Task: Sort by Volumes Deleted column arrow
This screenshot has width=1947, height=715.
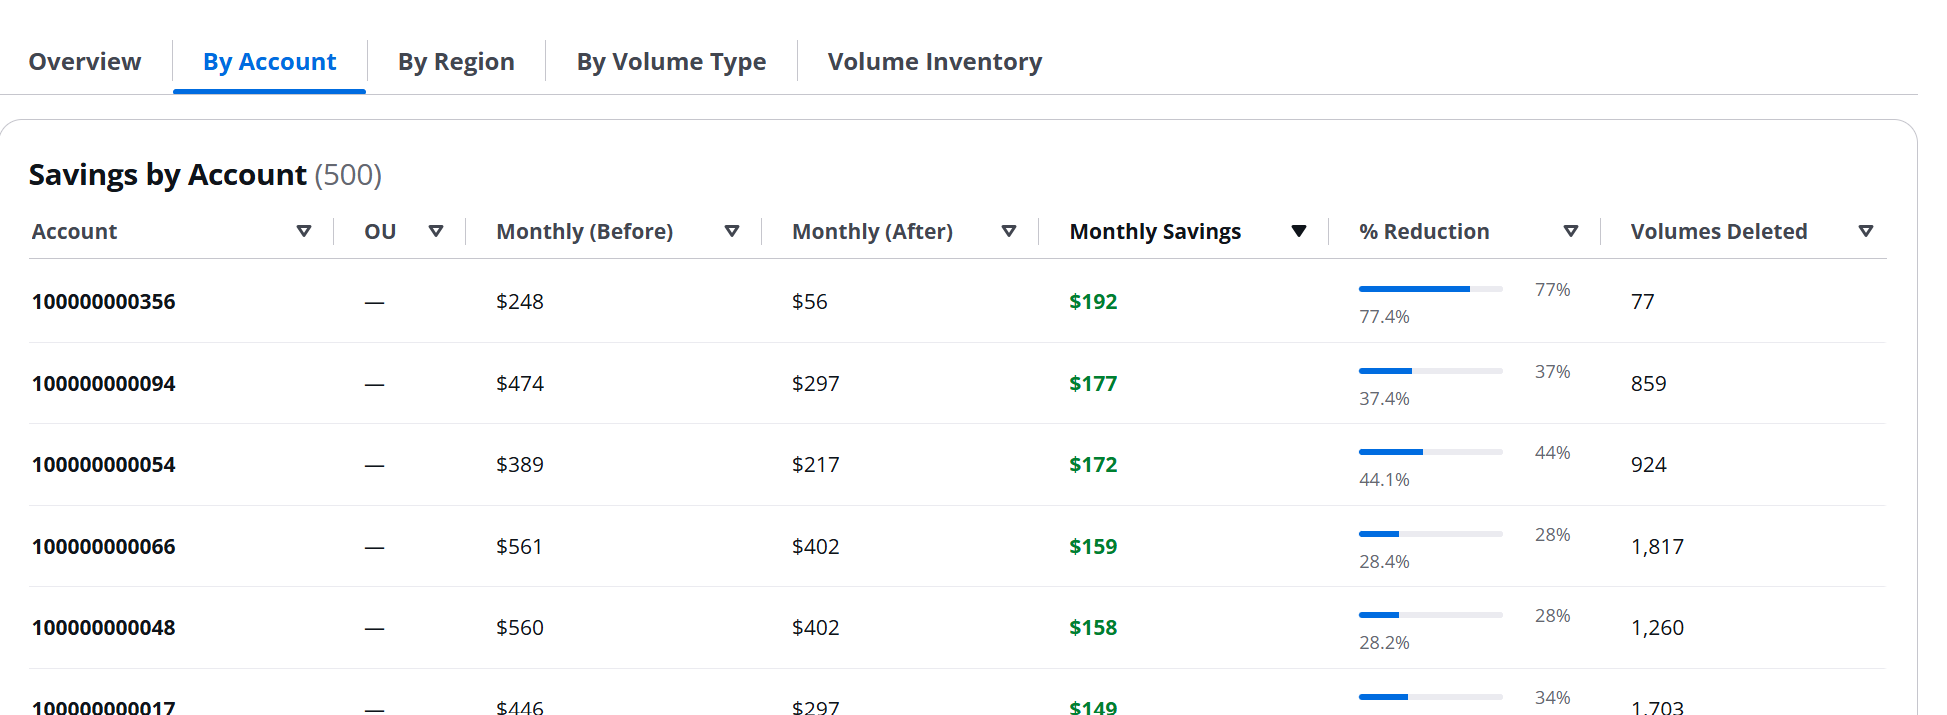Action: click(x=1866, y=231)
